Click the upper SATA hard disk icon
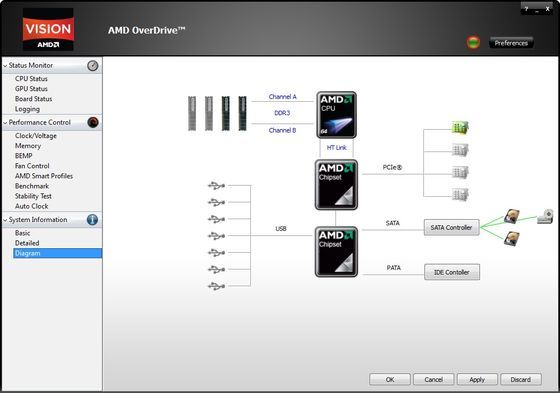This screenshot has width=560, height=393. click(x=512, y=217)
